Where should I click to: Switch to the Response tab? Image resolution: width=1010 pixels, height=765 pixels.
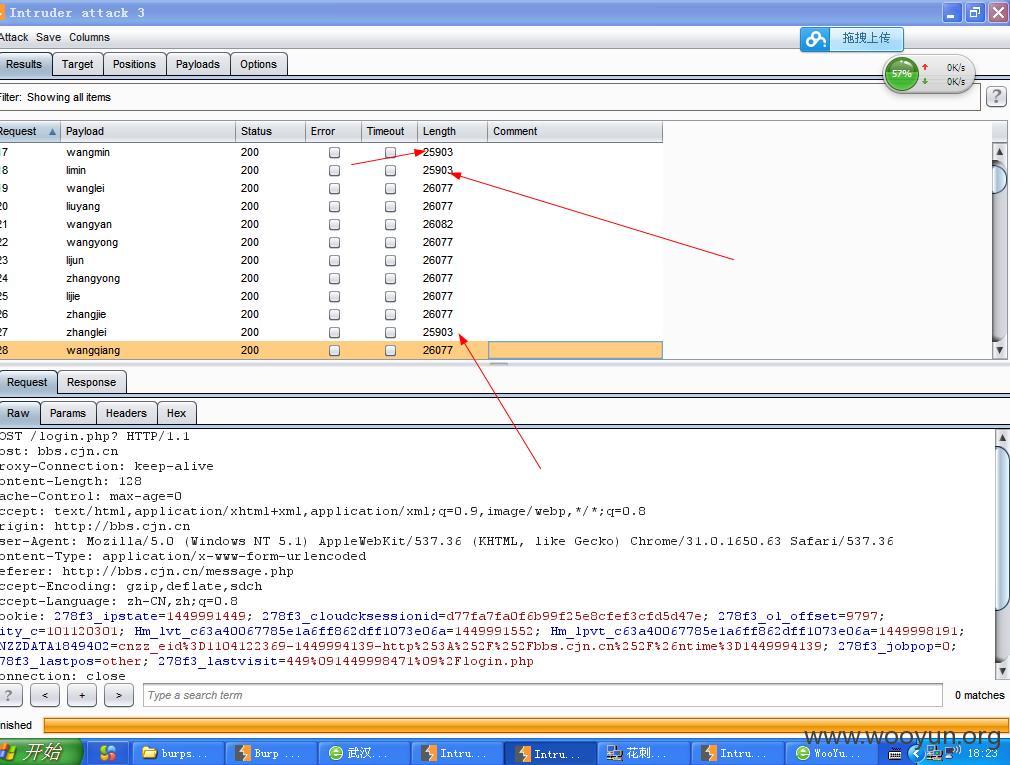(x=91, y=382)
